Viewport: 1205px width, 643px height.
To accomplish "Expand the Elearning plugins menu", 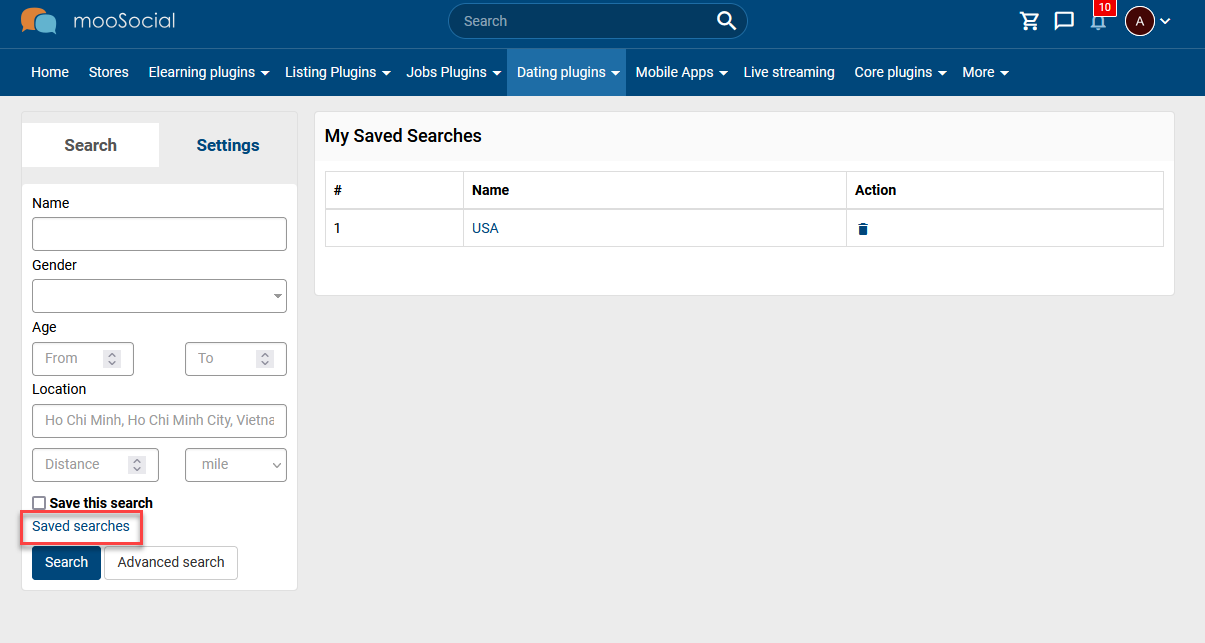I will (x=209, y=72).
